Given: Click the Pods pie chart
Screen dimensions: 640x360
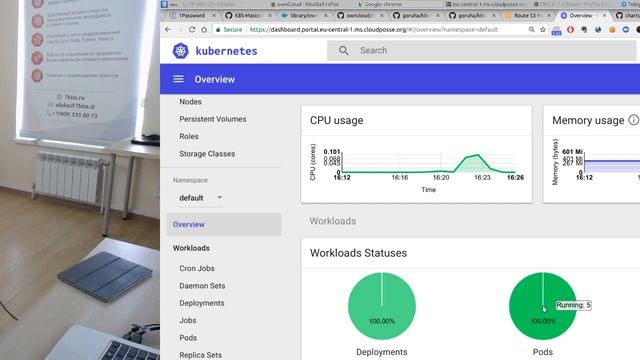Looking at the screenshot, I should point(542,306).
